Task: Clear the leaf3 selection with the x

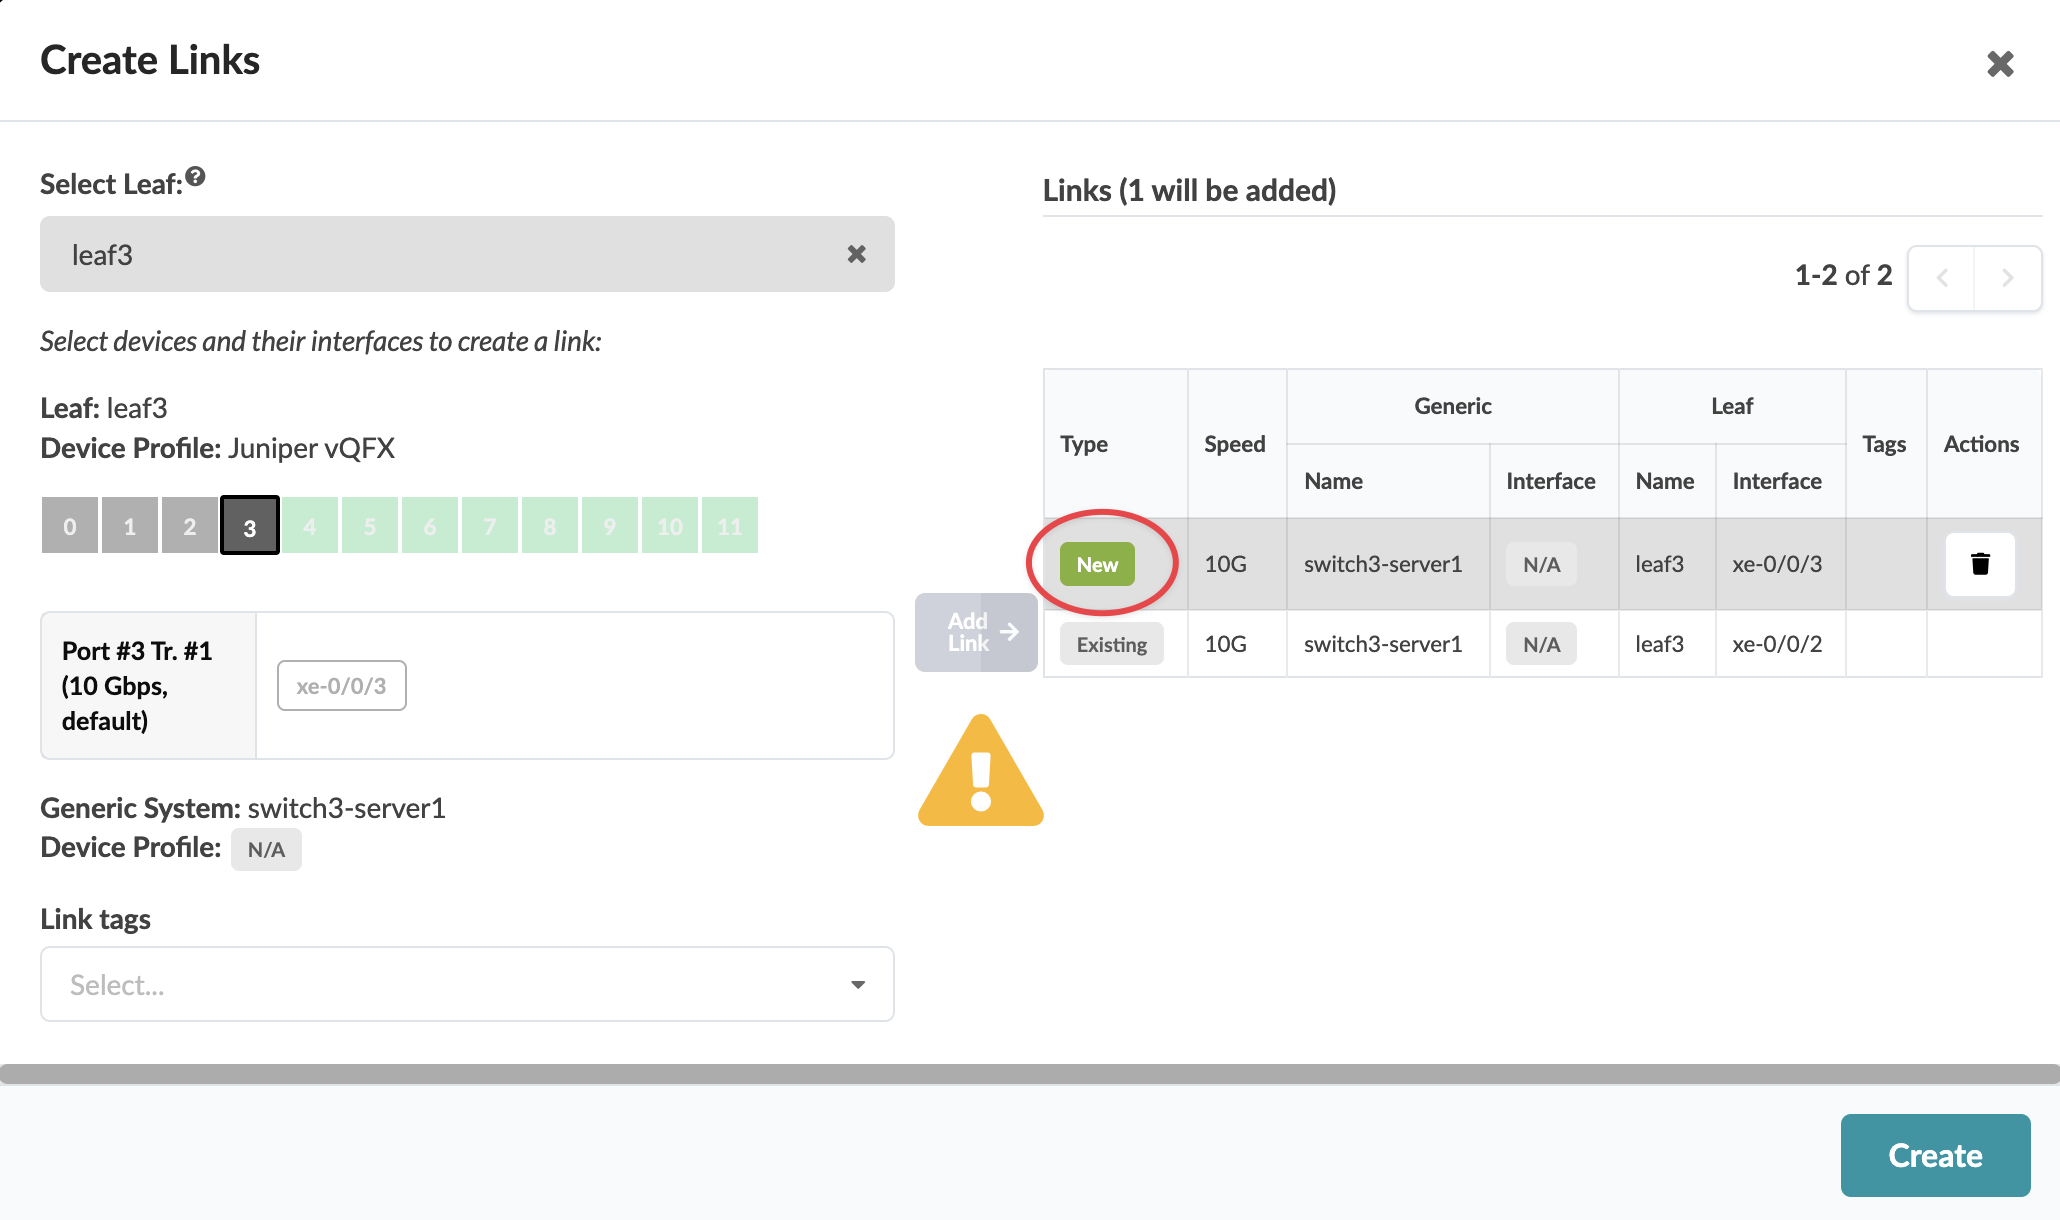Action: pos(856,254)
